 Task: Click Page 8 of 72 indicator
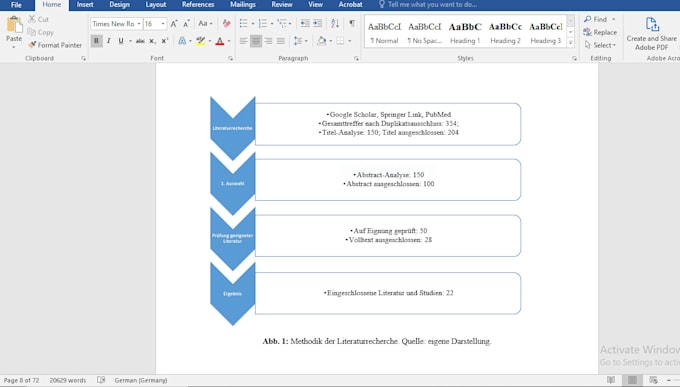click(21, 380)
